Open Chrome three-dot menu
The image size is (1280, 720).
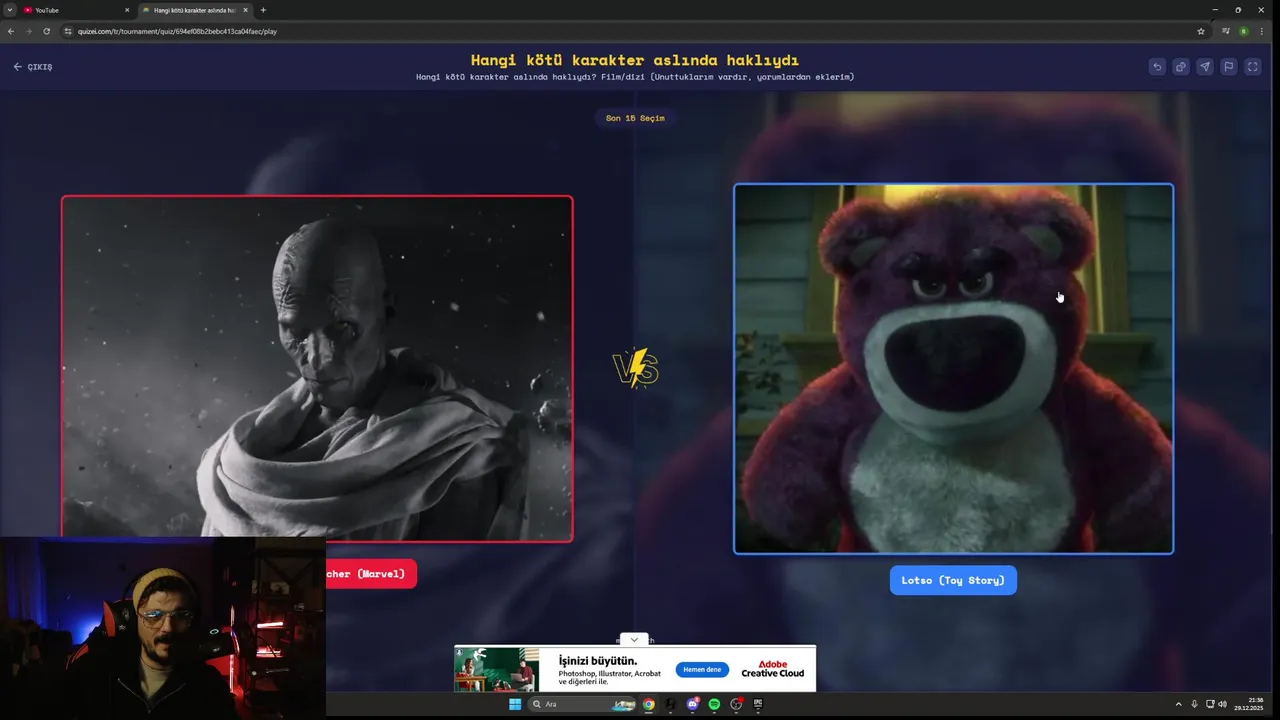(1261, 31)
